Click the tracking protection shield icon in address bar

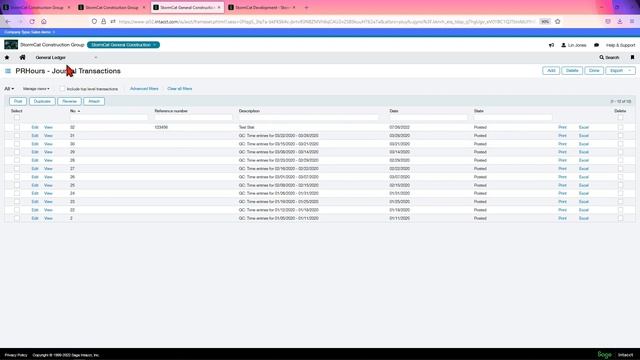tap(94, 21)
